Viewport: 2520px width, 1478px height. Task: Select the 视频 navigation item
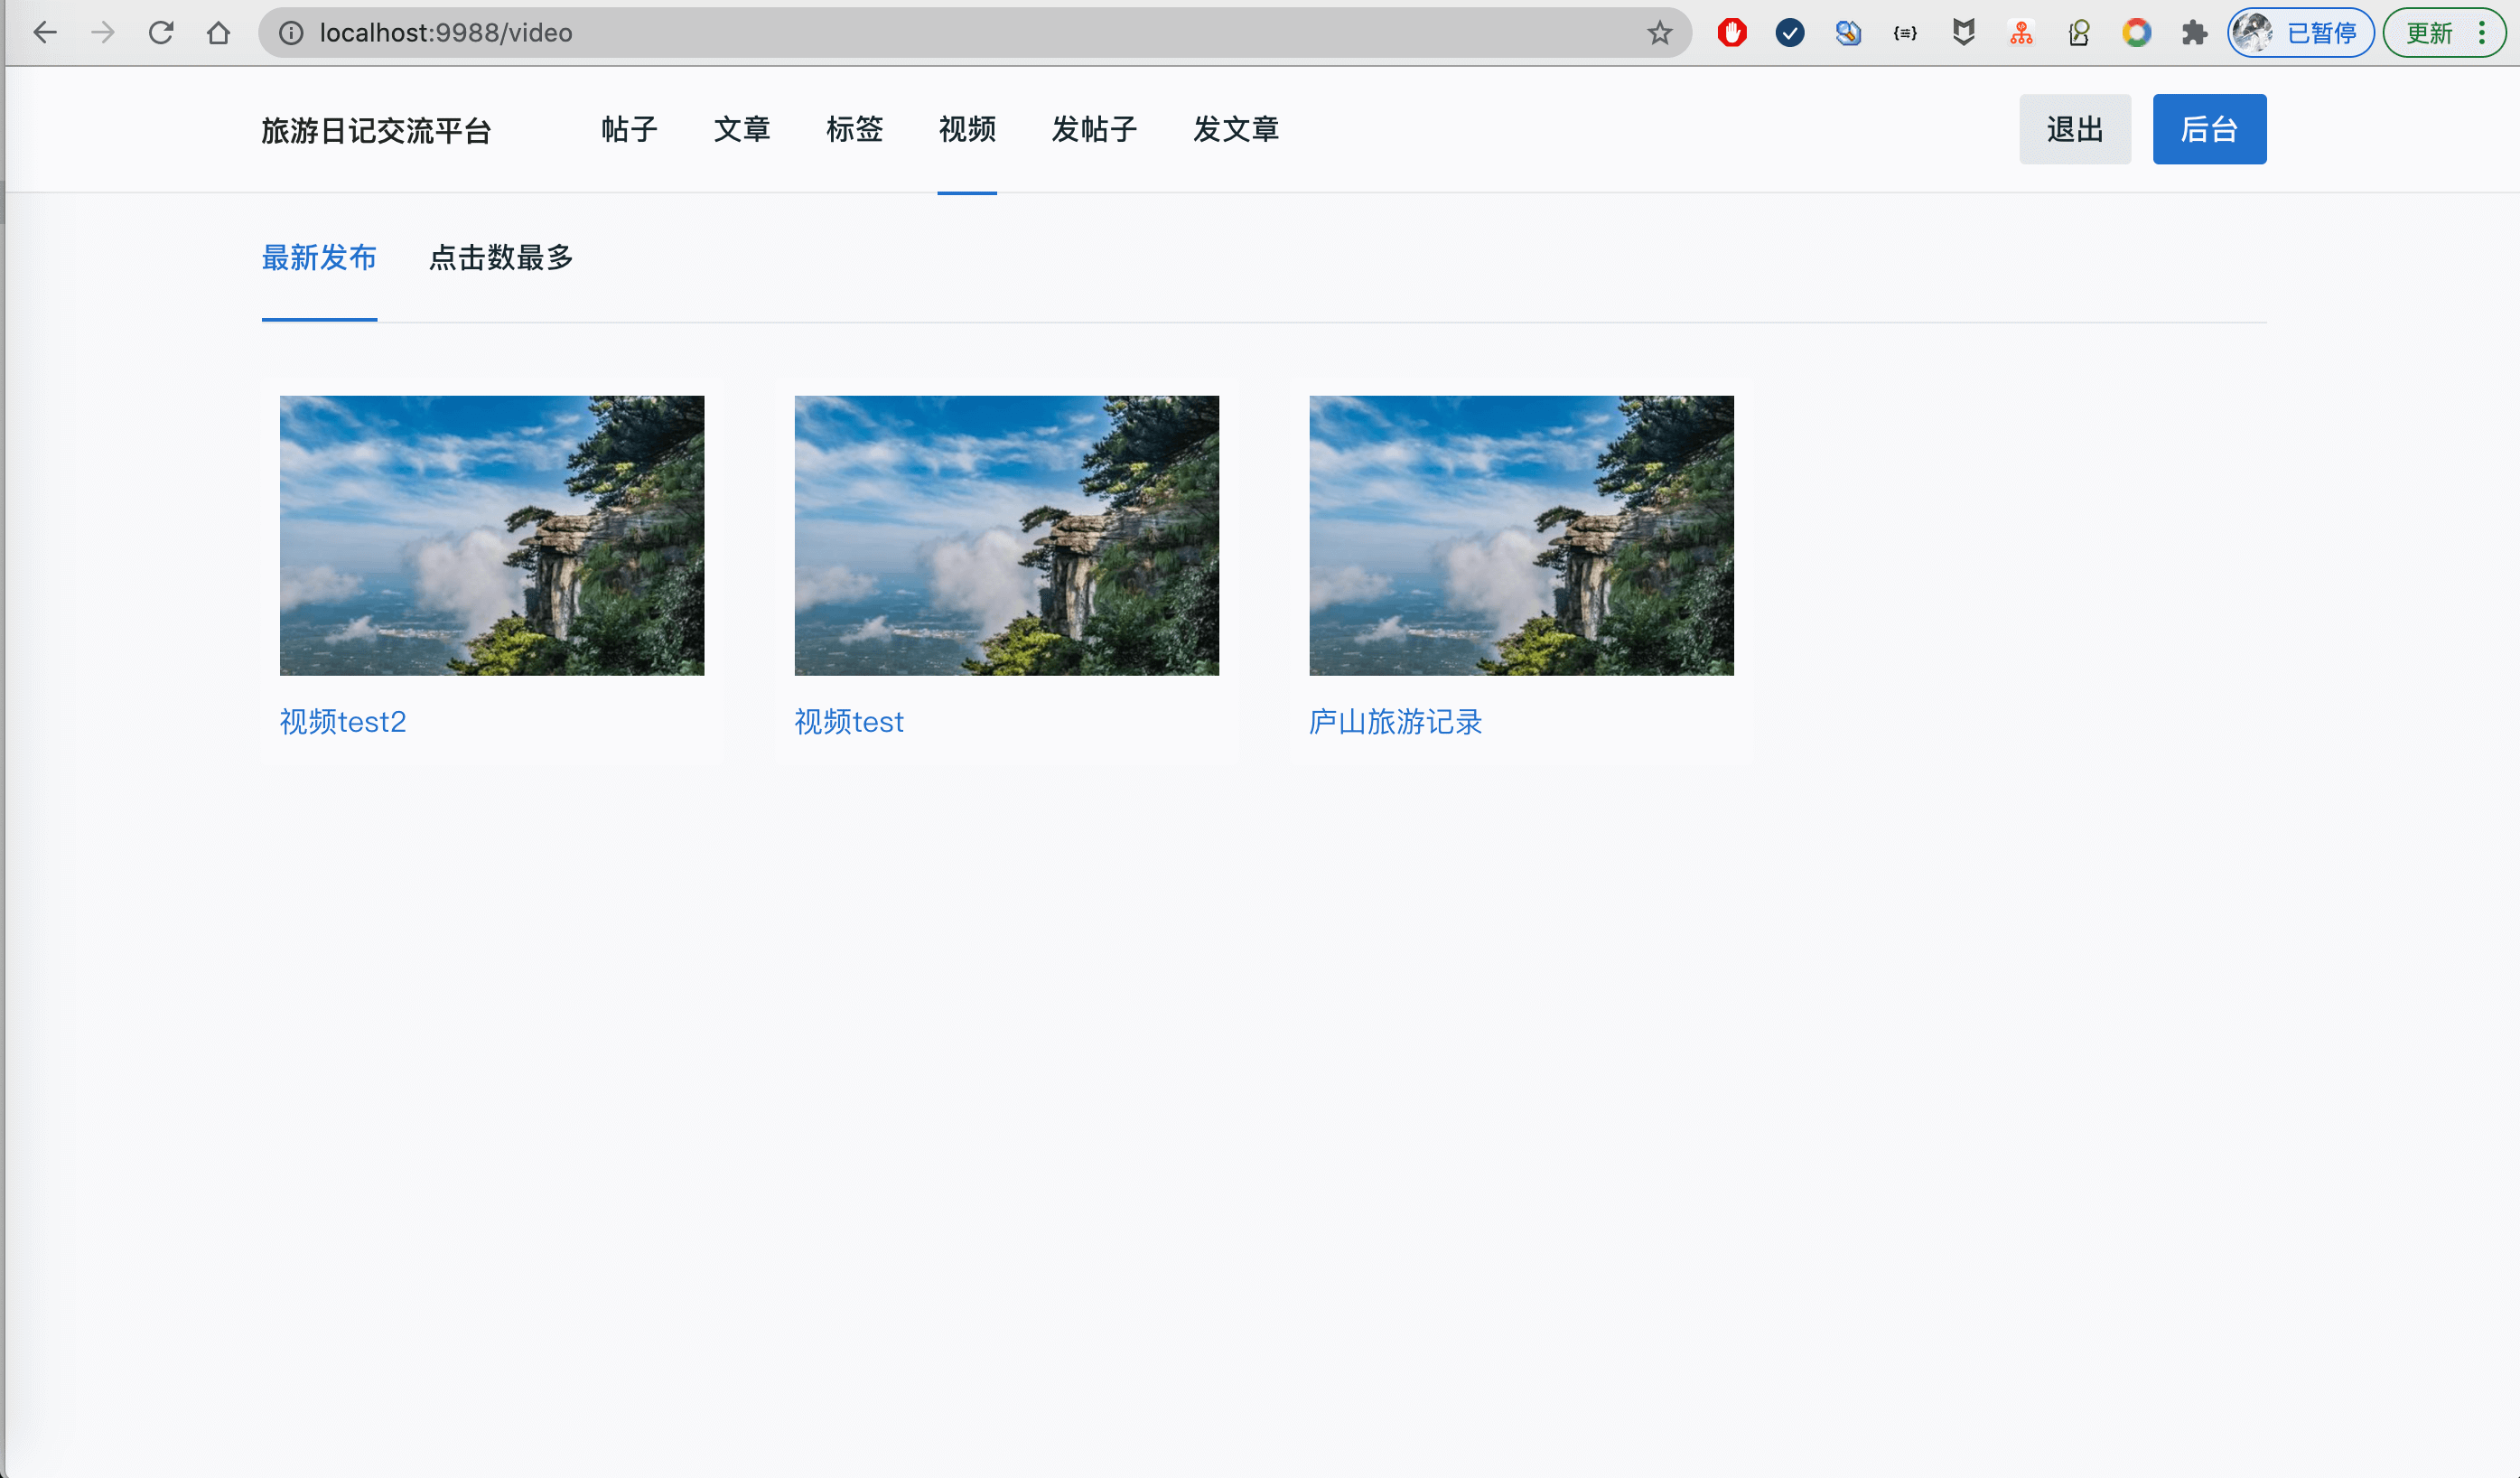[966, 129]
